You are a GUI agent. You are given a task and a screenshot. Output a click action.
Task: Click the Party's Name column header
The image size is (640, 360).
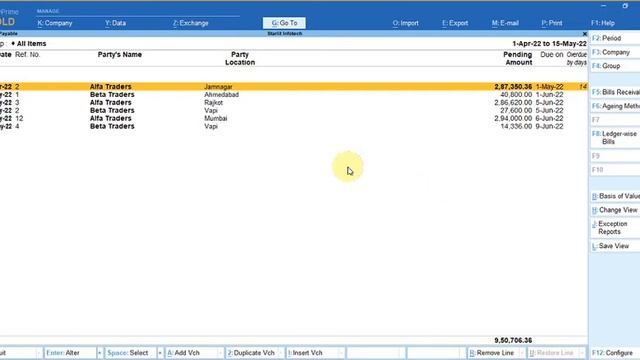[120, 55]
